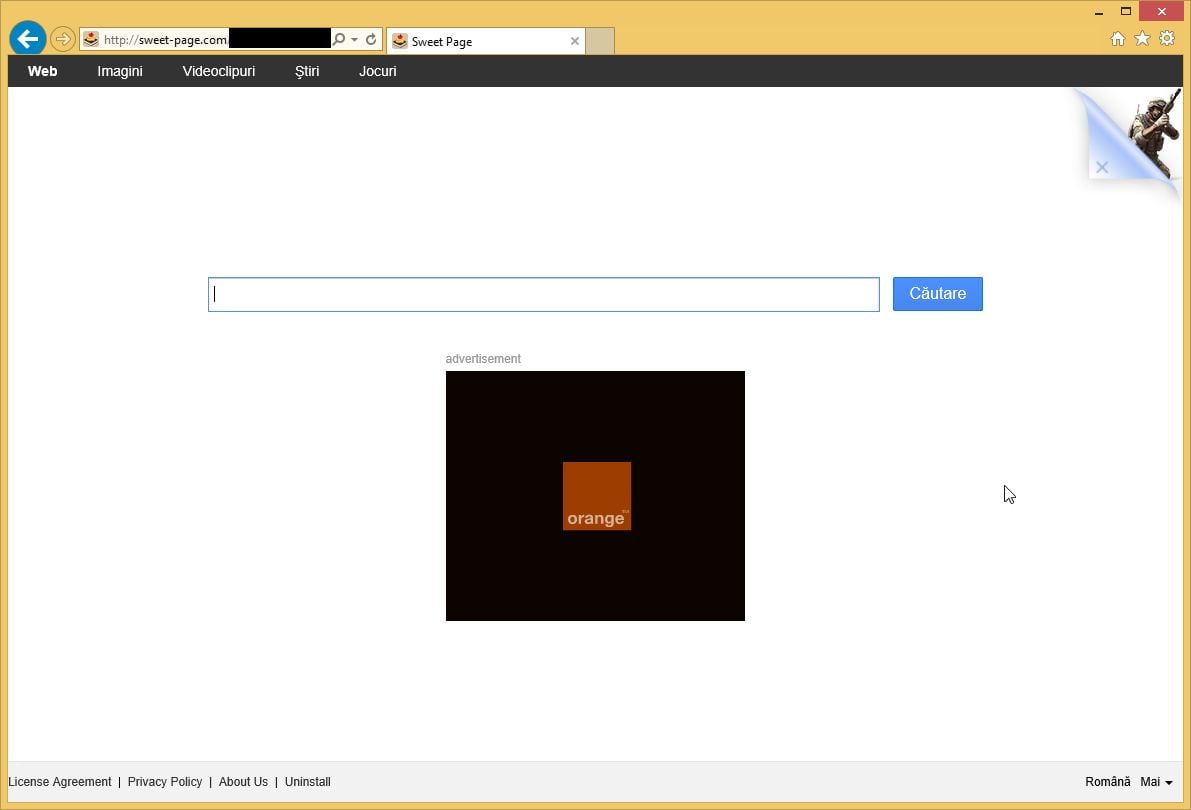The image size is (1191, 810).
Task: Go to the browser Home icon
Action: coord(1117,39)
